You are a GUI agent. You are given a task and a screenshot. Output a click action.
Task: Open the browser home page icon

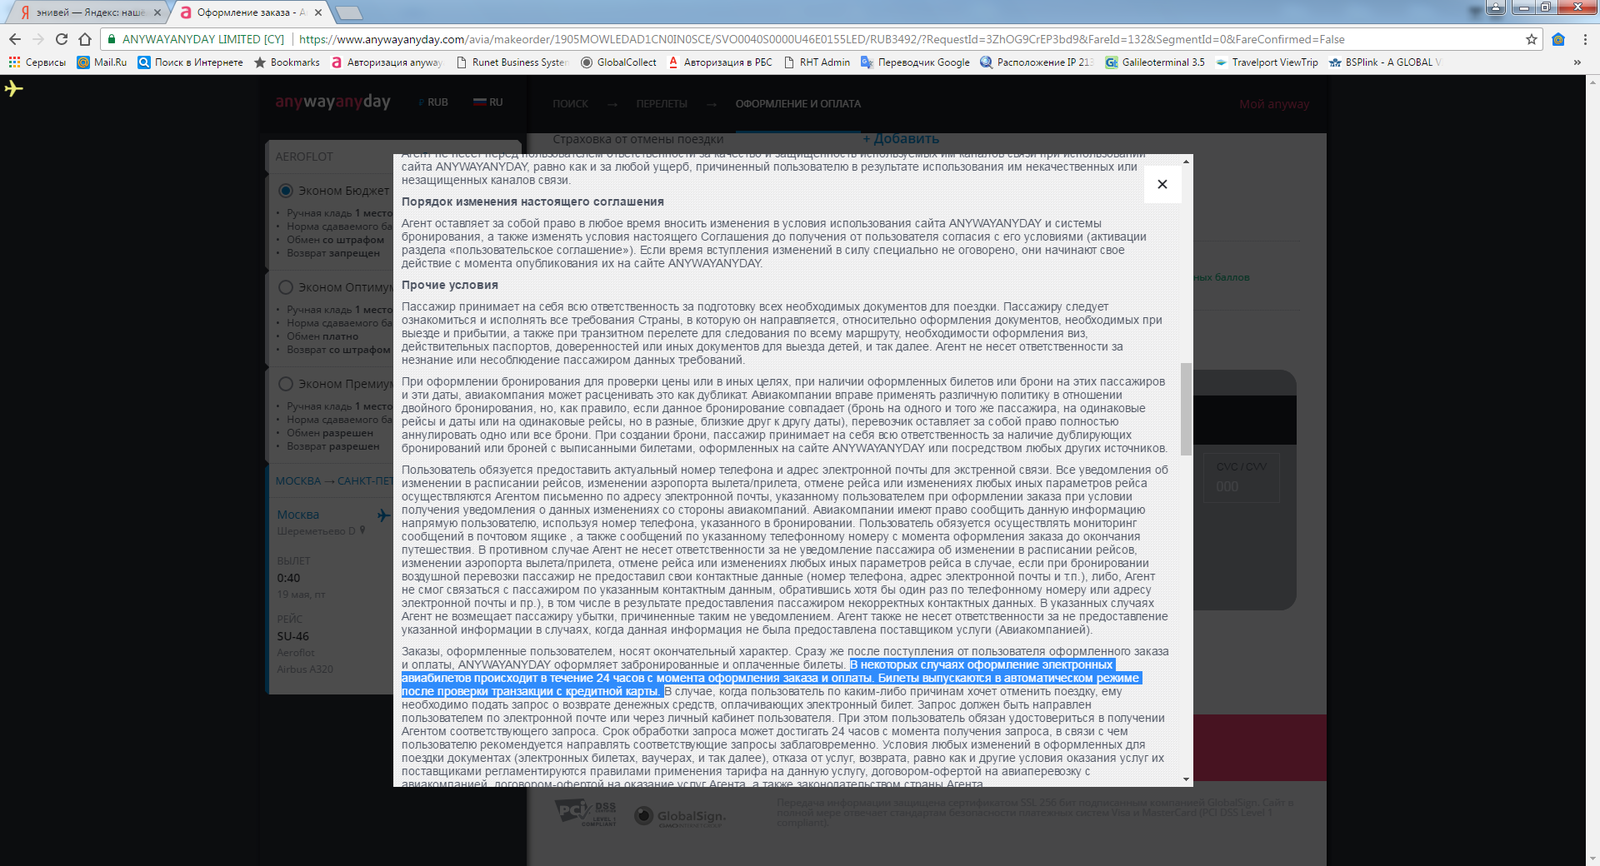[x=85, y=39]
